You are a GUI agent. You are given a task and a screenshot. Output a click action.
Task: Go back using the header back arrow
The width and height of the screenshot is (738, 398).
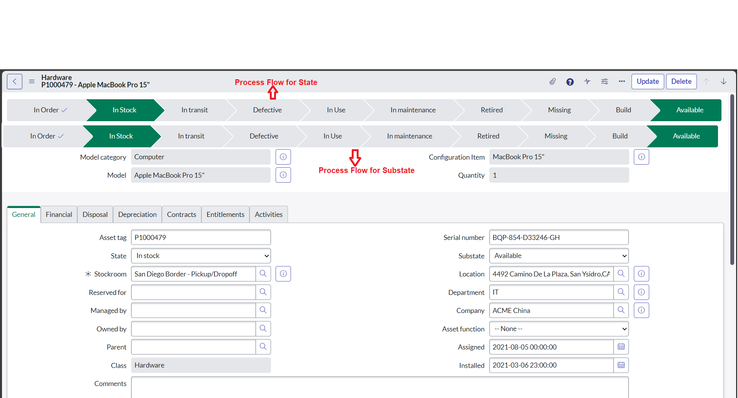(15, 81)
